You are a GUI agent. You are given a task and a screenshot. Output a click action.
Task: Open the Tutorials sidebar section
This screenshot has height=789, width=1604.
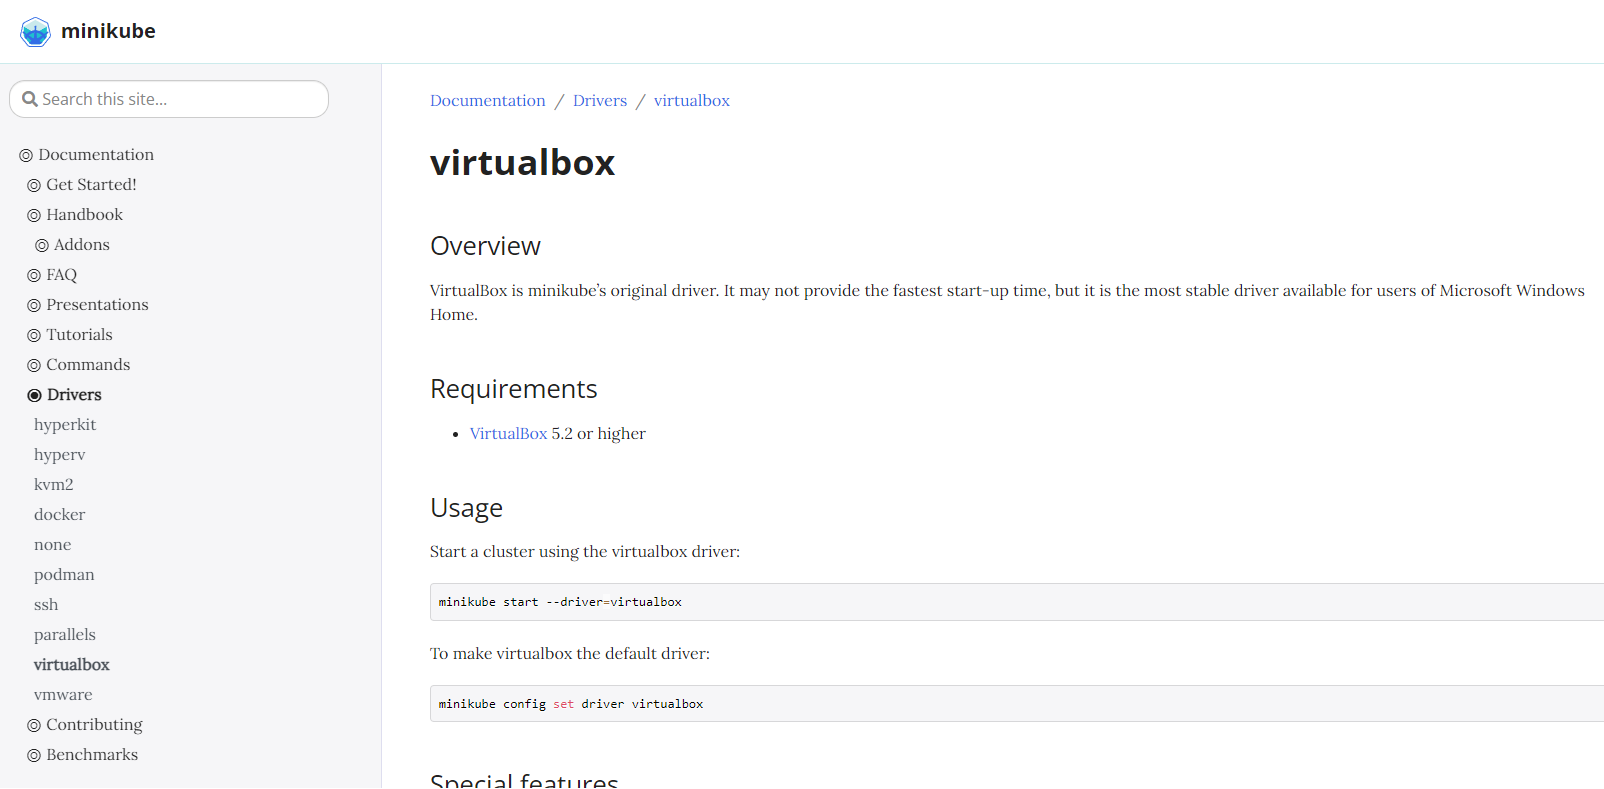[x=79, y=335]
